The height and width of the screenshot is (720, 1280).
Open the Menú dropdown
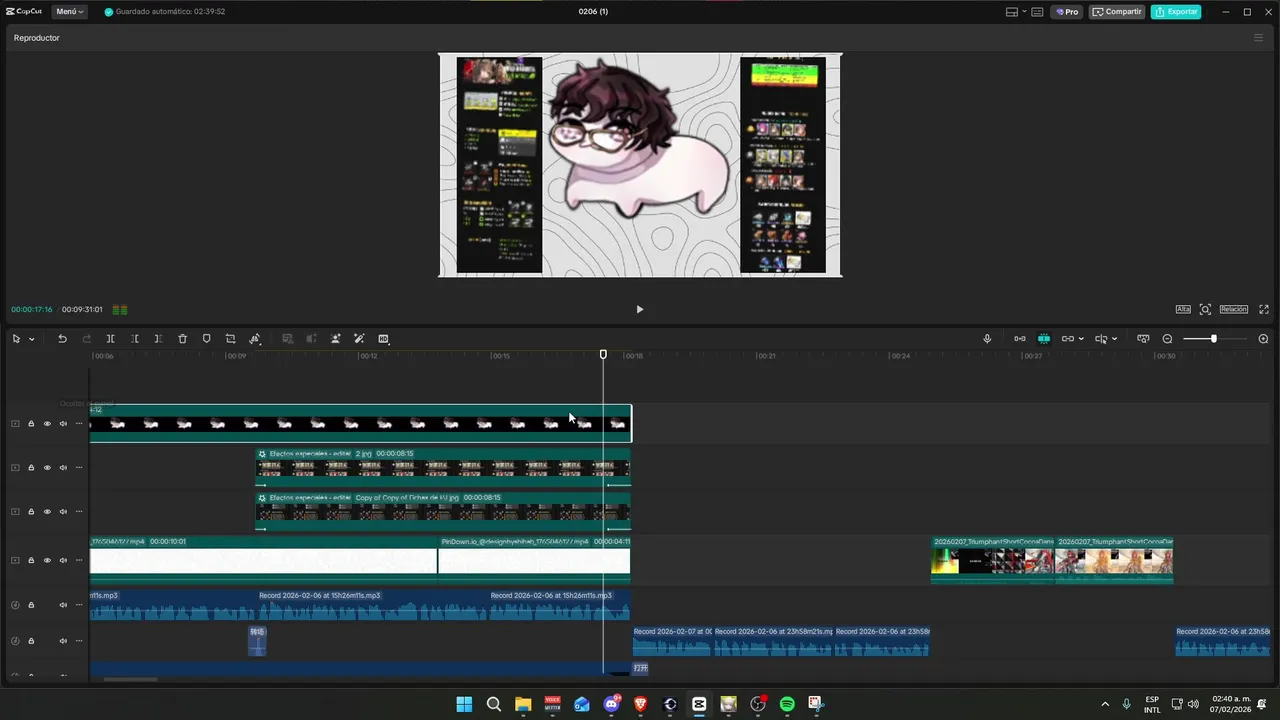coord(68,12)
